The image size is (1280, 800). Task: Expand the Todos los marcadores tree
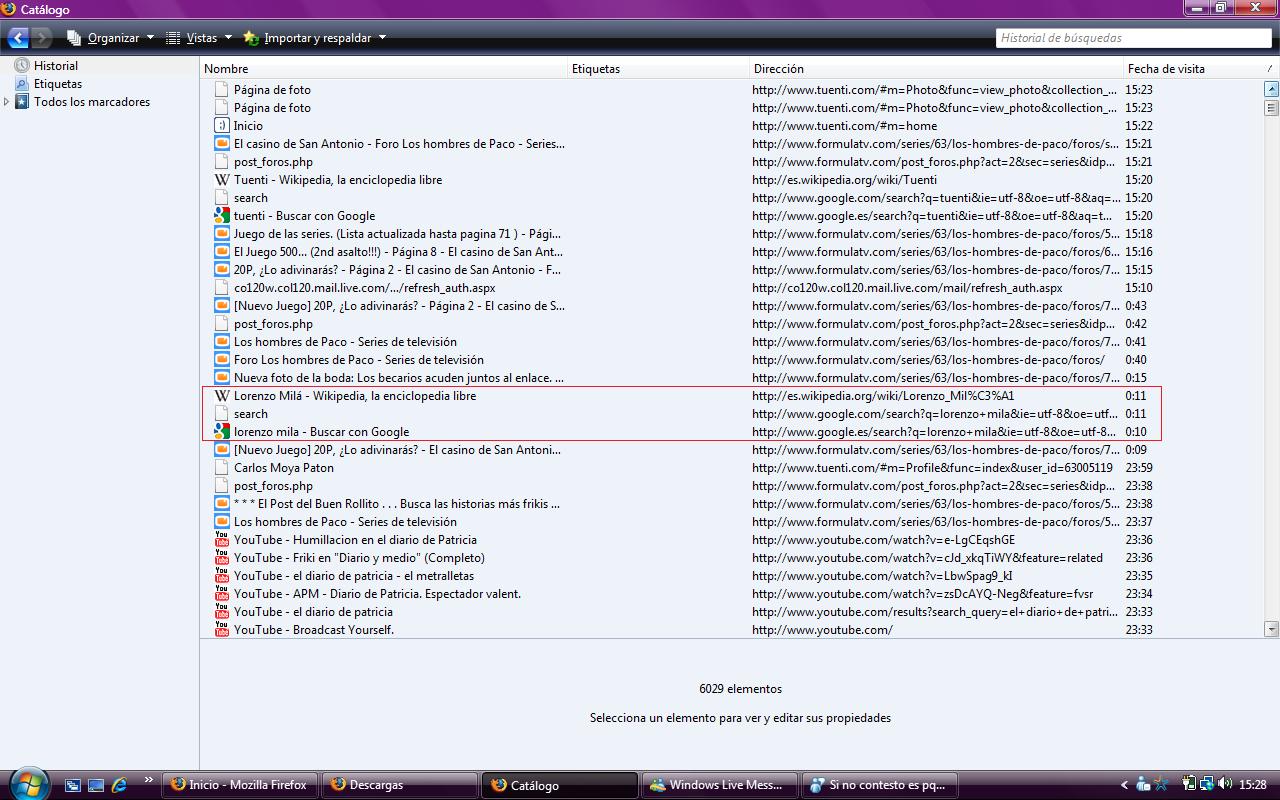7,102
